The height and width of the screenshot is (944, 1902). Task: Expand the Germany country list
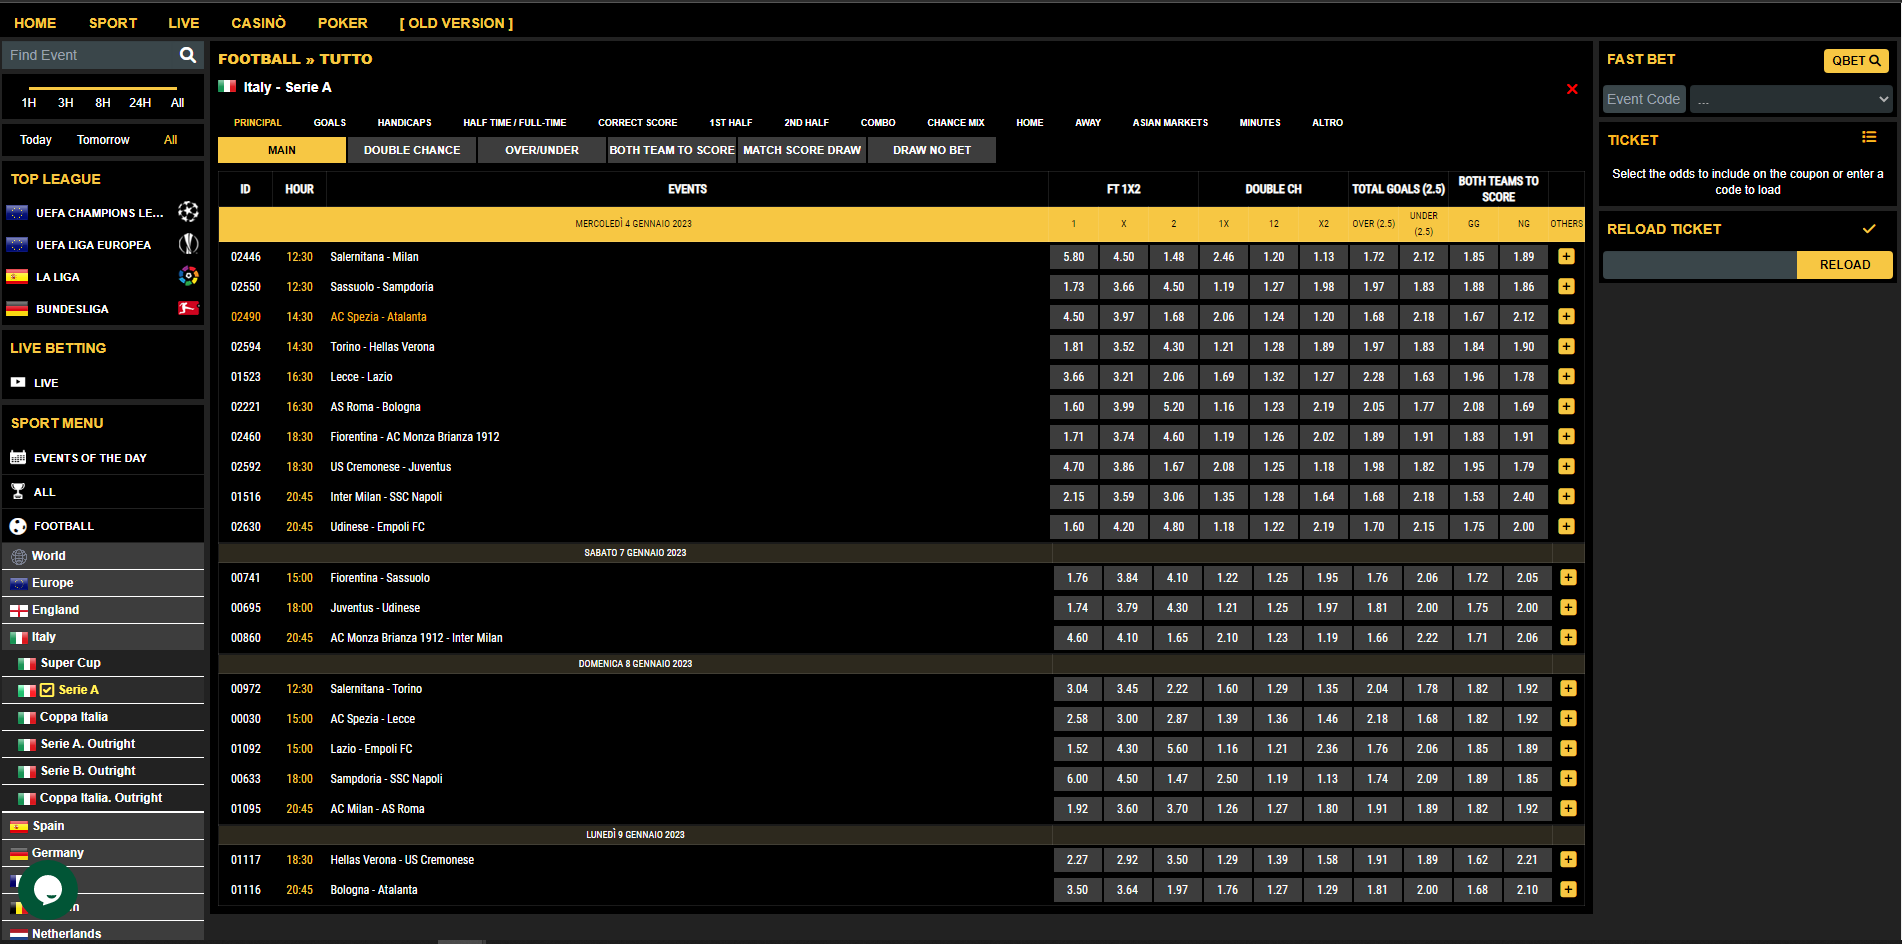(x=103, y=853)
